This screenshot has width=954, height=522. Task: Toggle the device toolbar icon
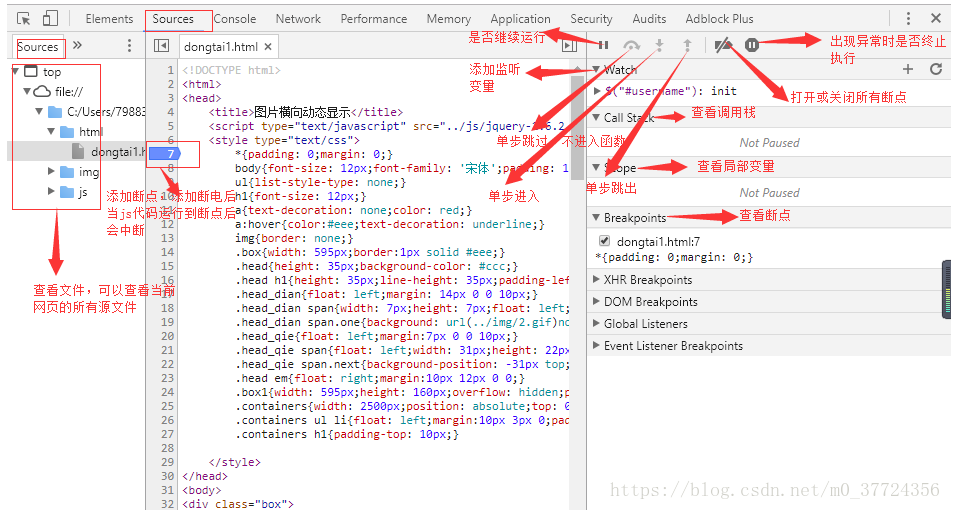tap(50, 19)
